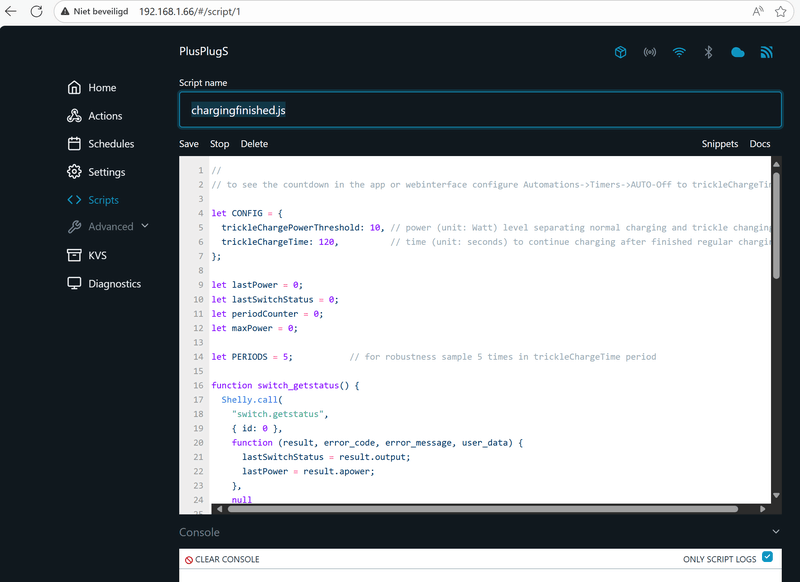Click the code editor vertical scrollbar thumb

click(776, 225)
